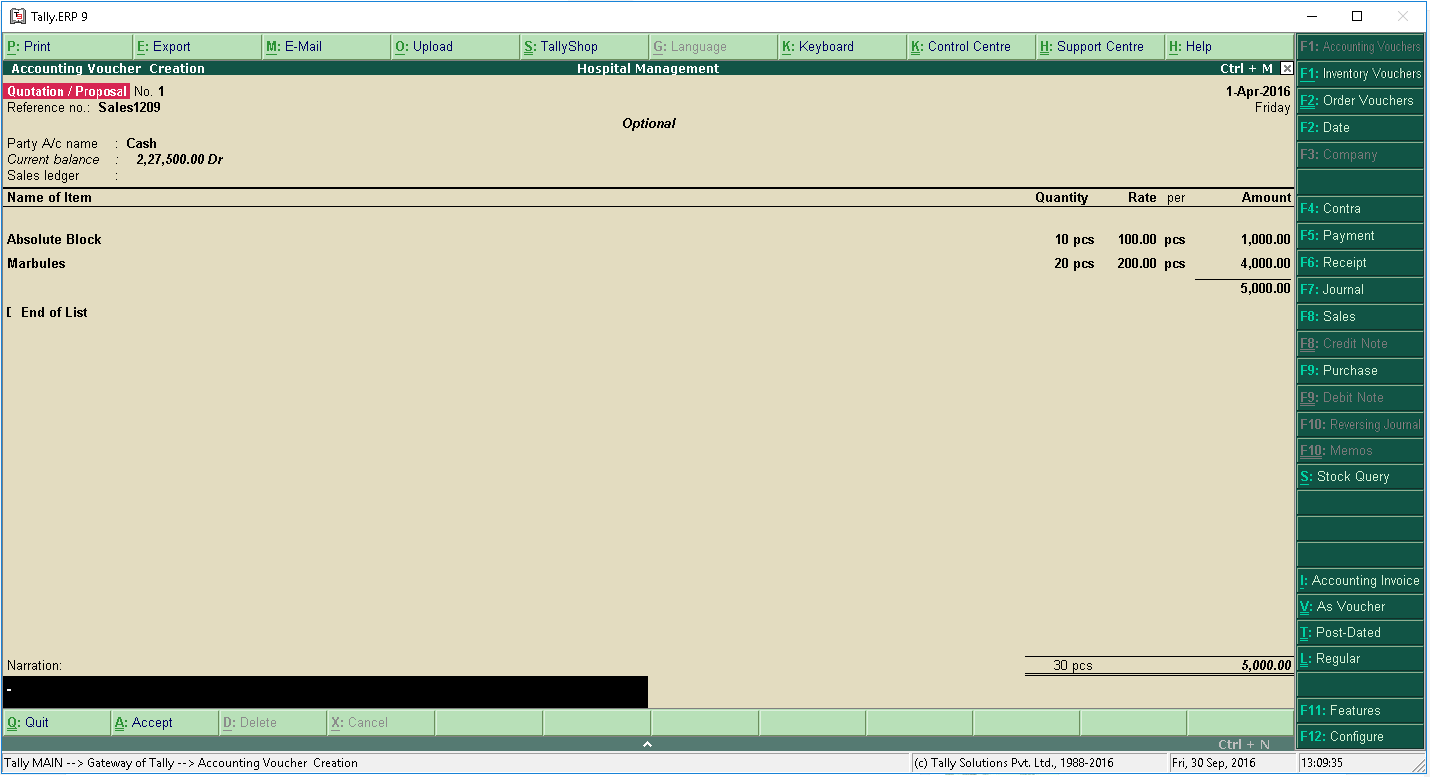Open the O: Upload menu
Image resolution: width=1431 pixels, height=777 pixels.
pos(455,47)
